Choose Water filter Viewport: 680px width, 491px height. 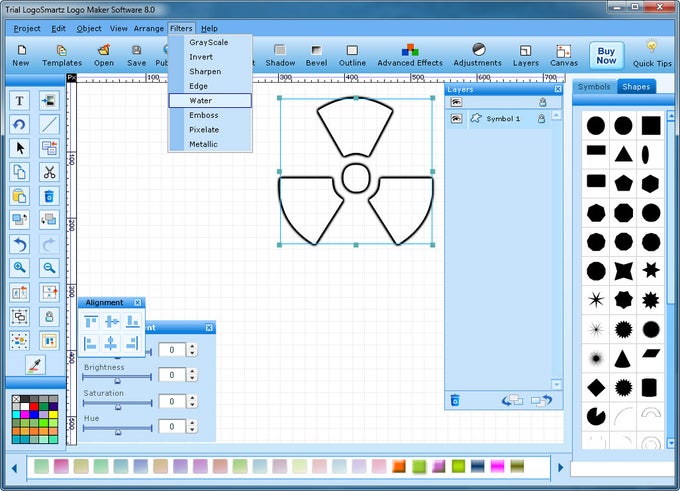(210, 101)
